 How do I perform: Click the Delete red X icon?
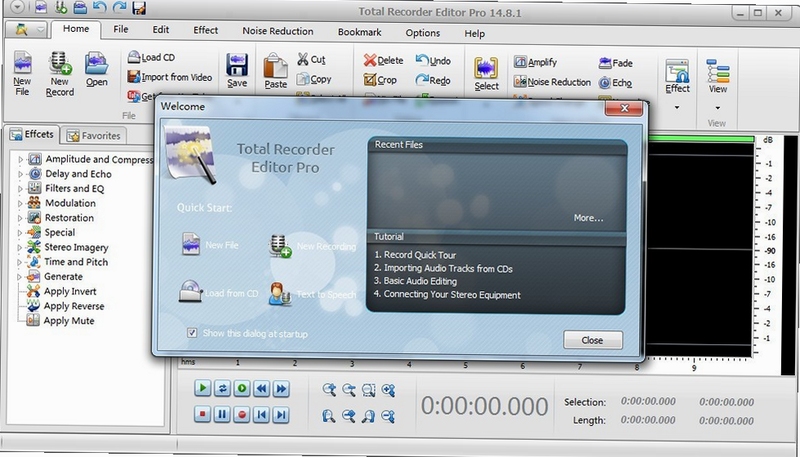pyautogui.click(x=383, y=60)
